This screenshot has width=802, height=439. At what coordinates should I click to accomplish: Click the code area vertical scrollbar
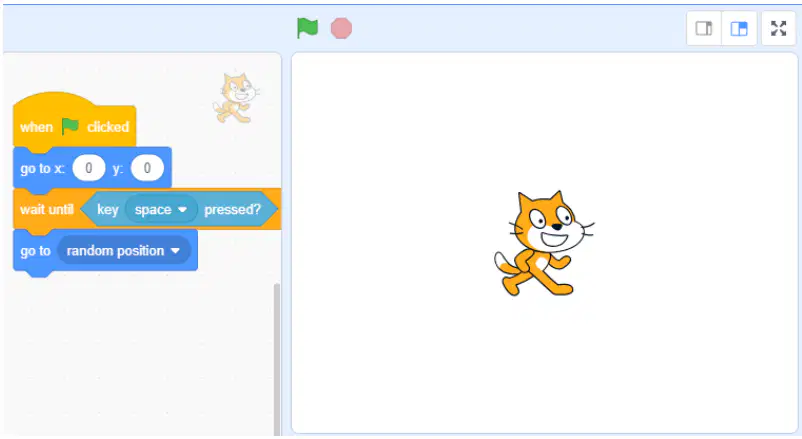click(x=277, y=358)
